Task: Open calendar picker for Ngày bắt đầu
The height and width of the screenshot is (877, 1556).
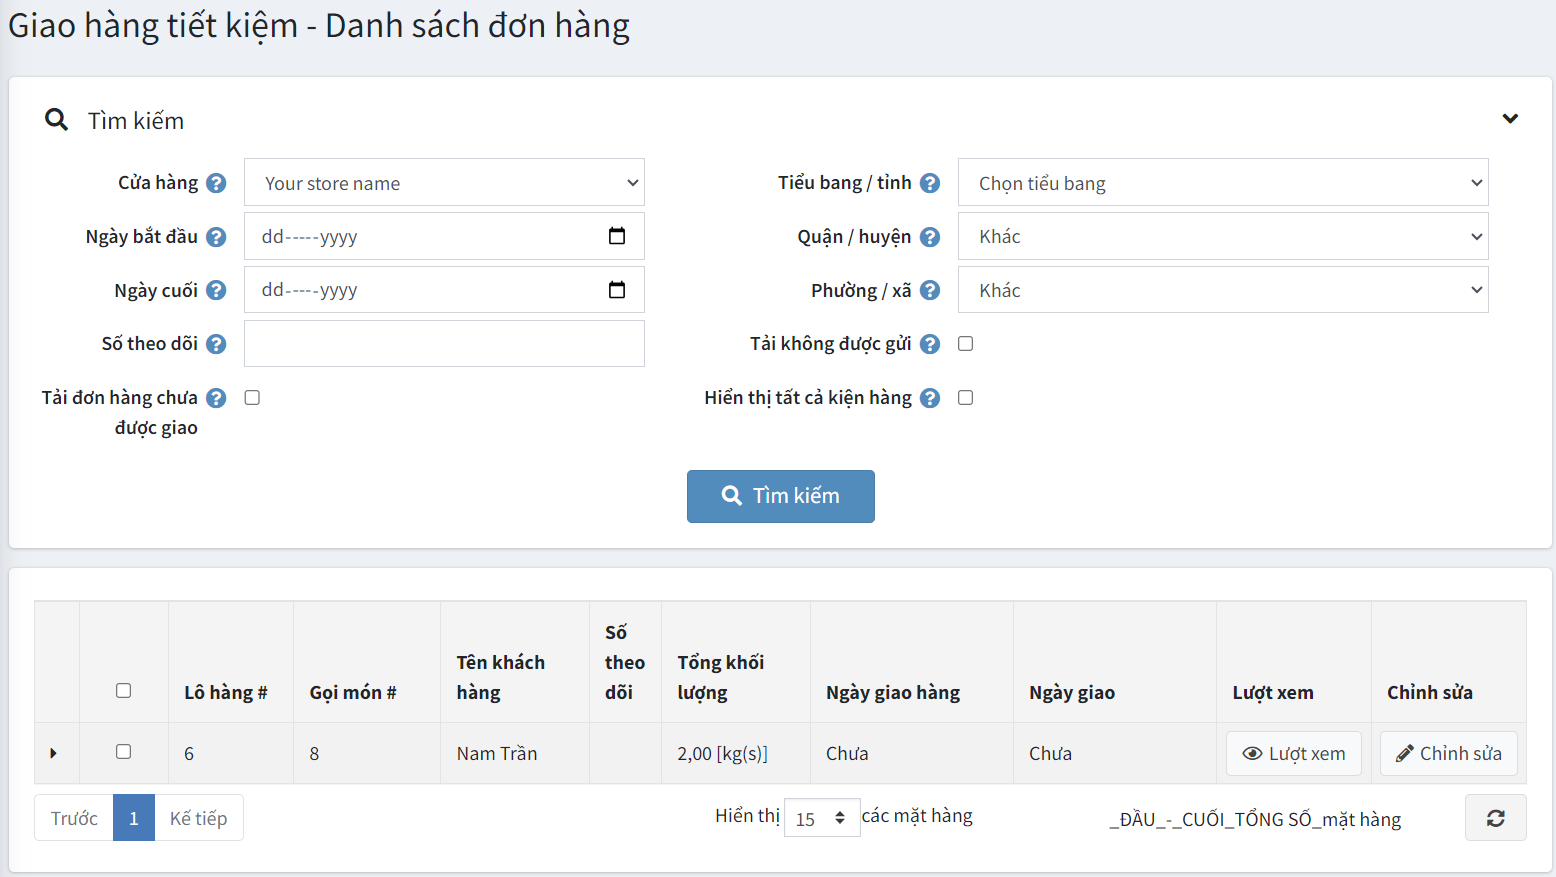Action: pos(617,236)
